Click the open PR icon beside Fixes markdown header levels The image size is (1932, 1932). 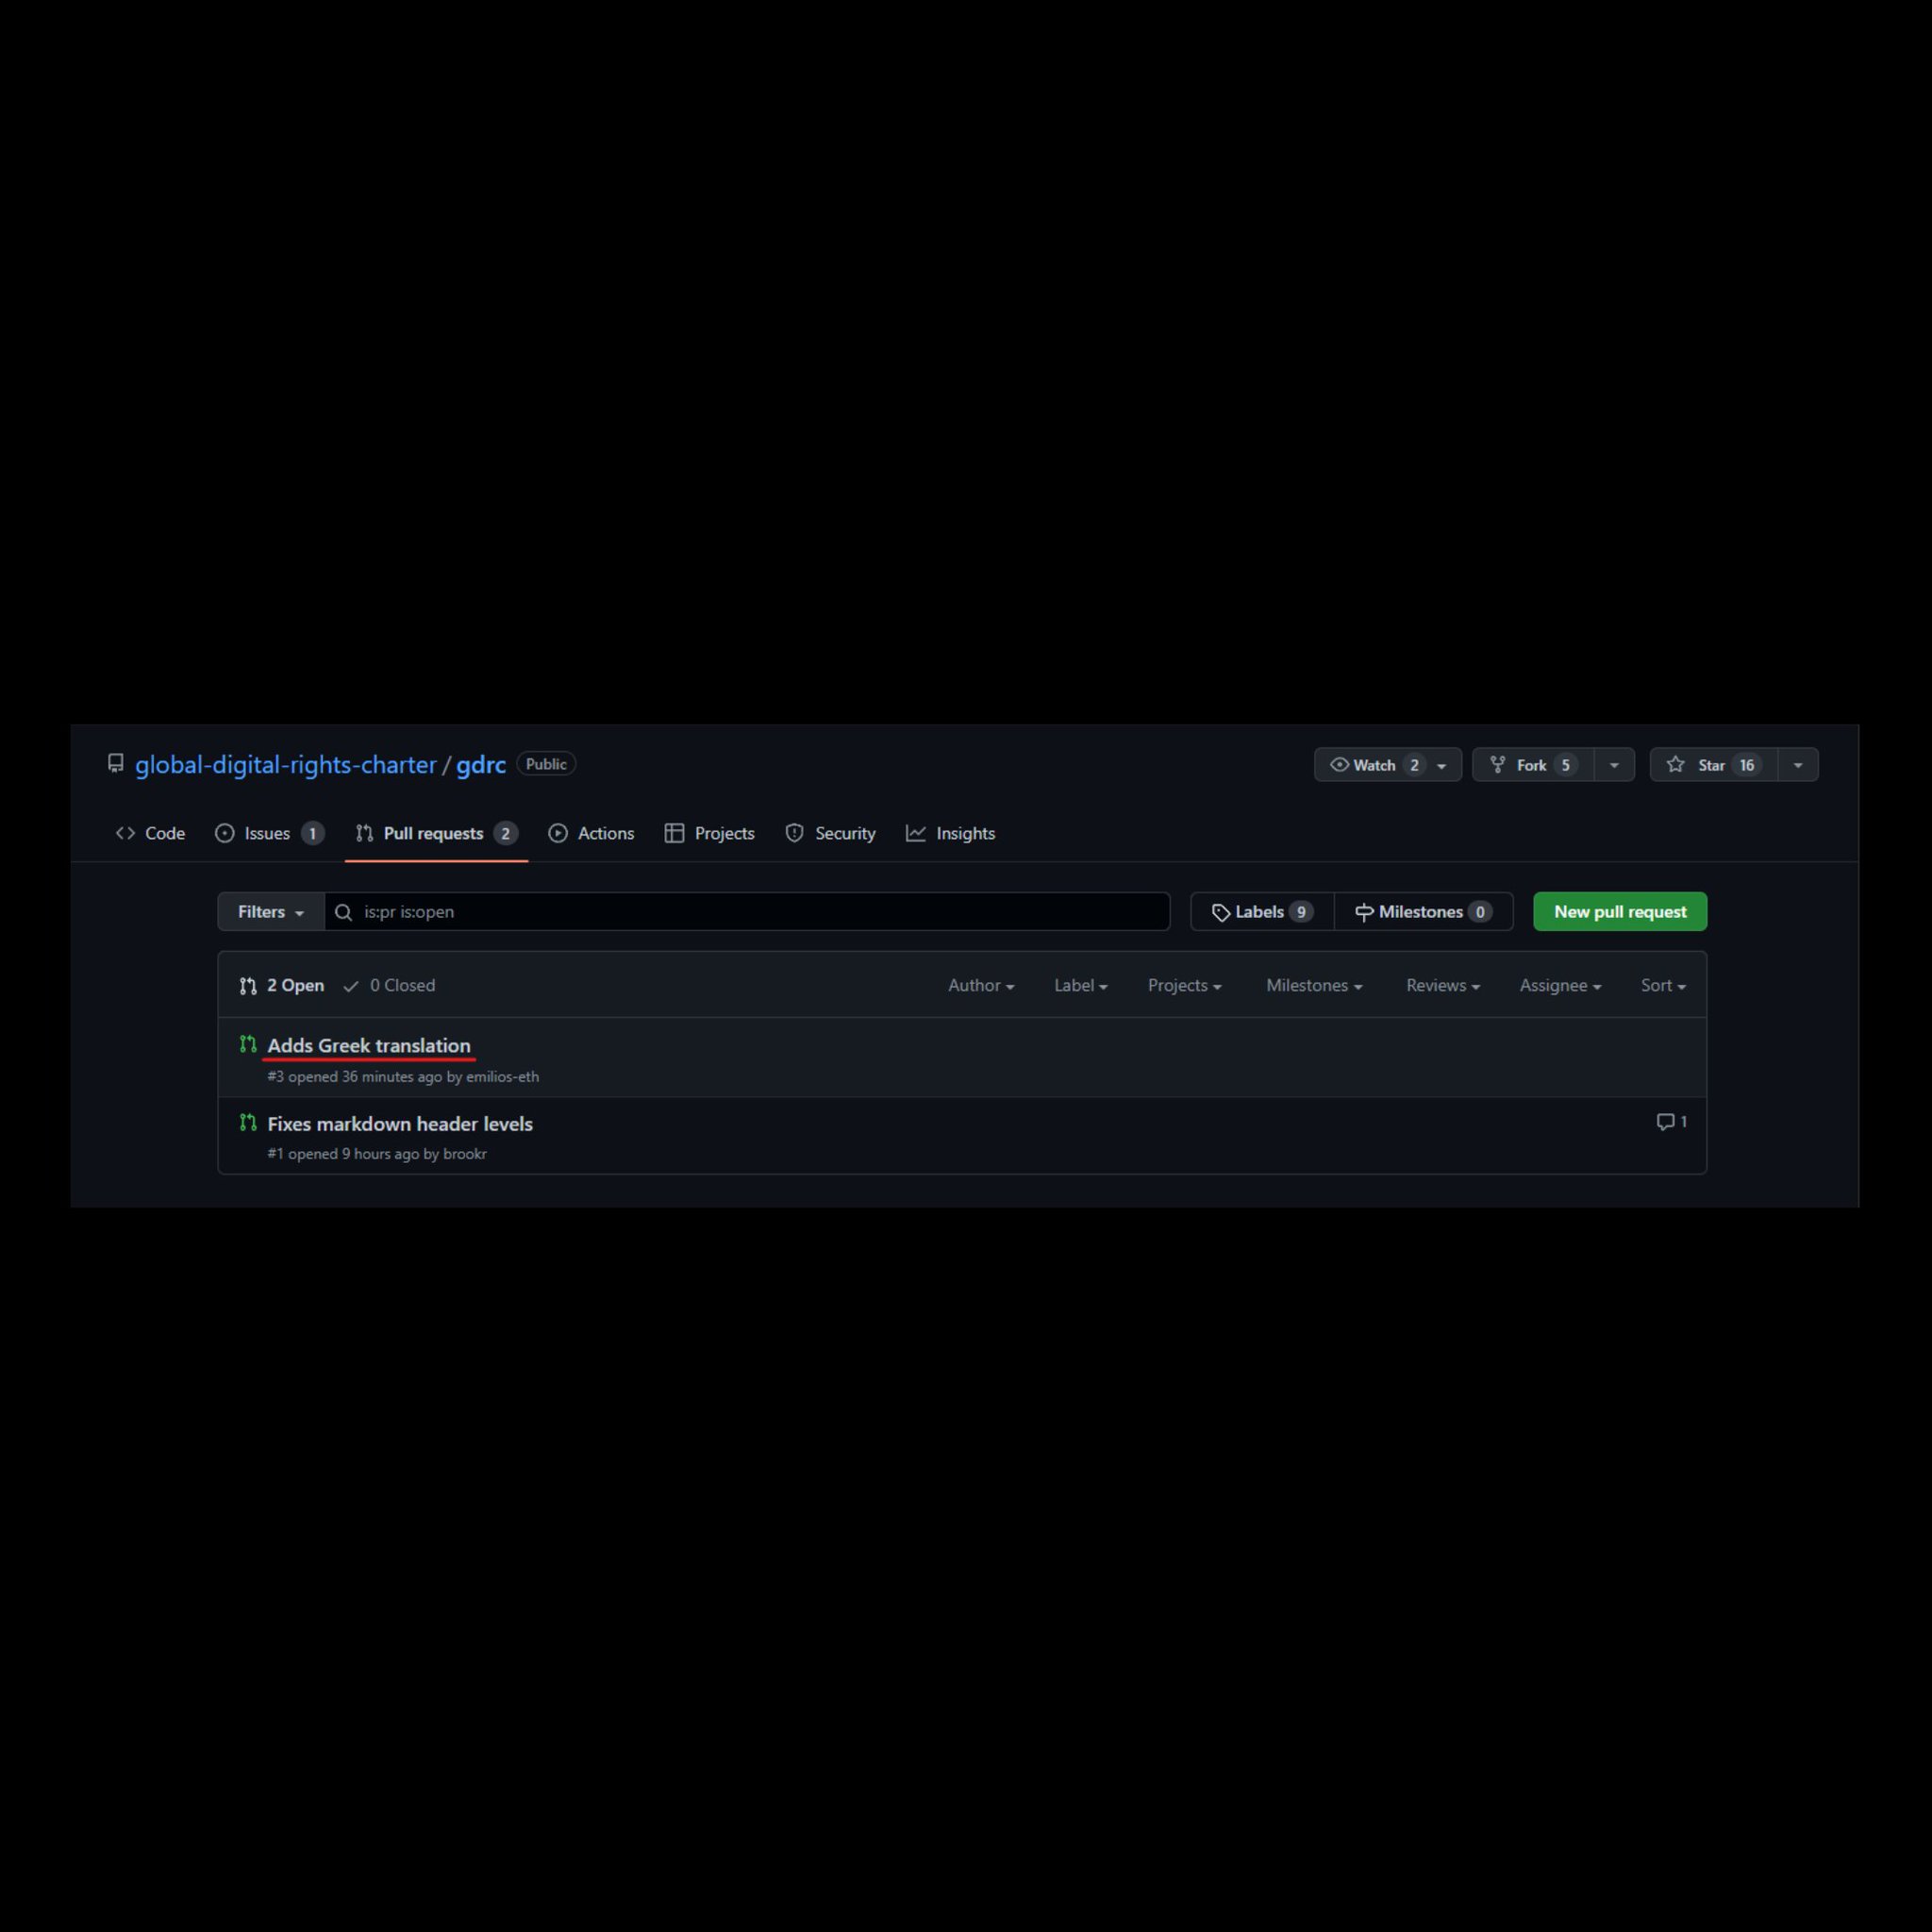tap(248, 1122)
